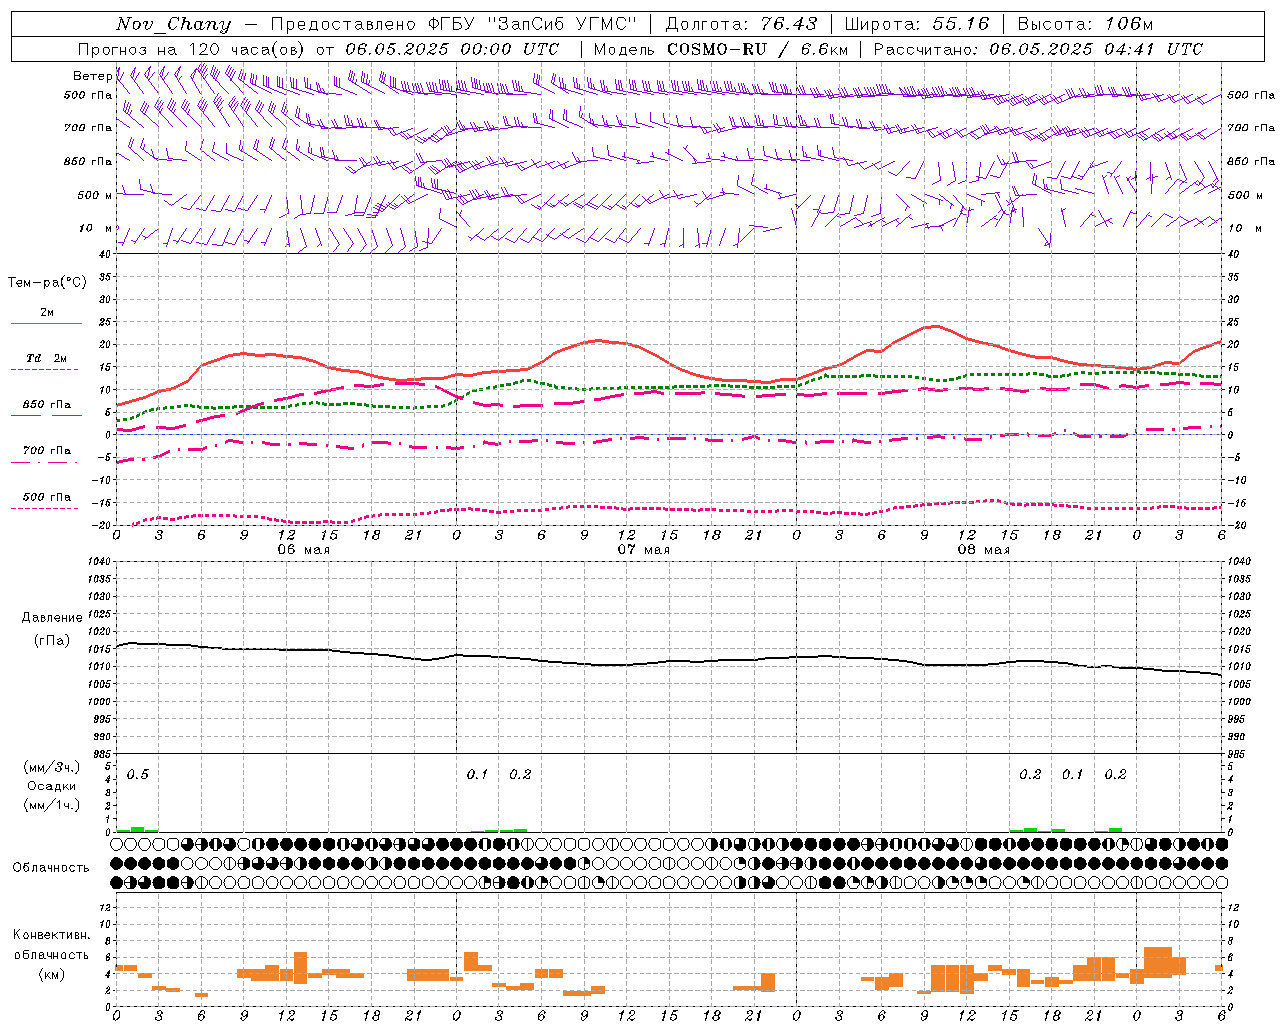
Task: Click the Td 2м dew point legend entry
Action: coord(47,358)
